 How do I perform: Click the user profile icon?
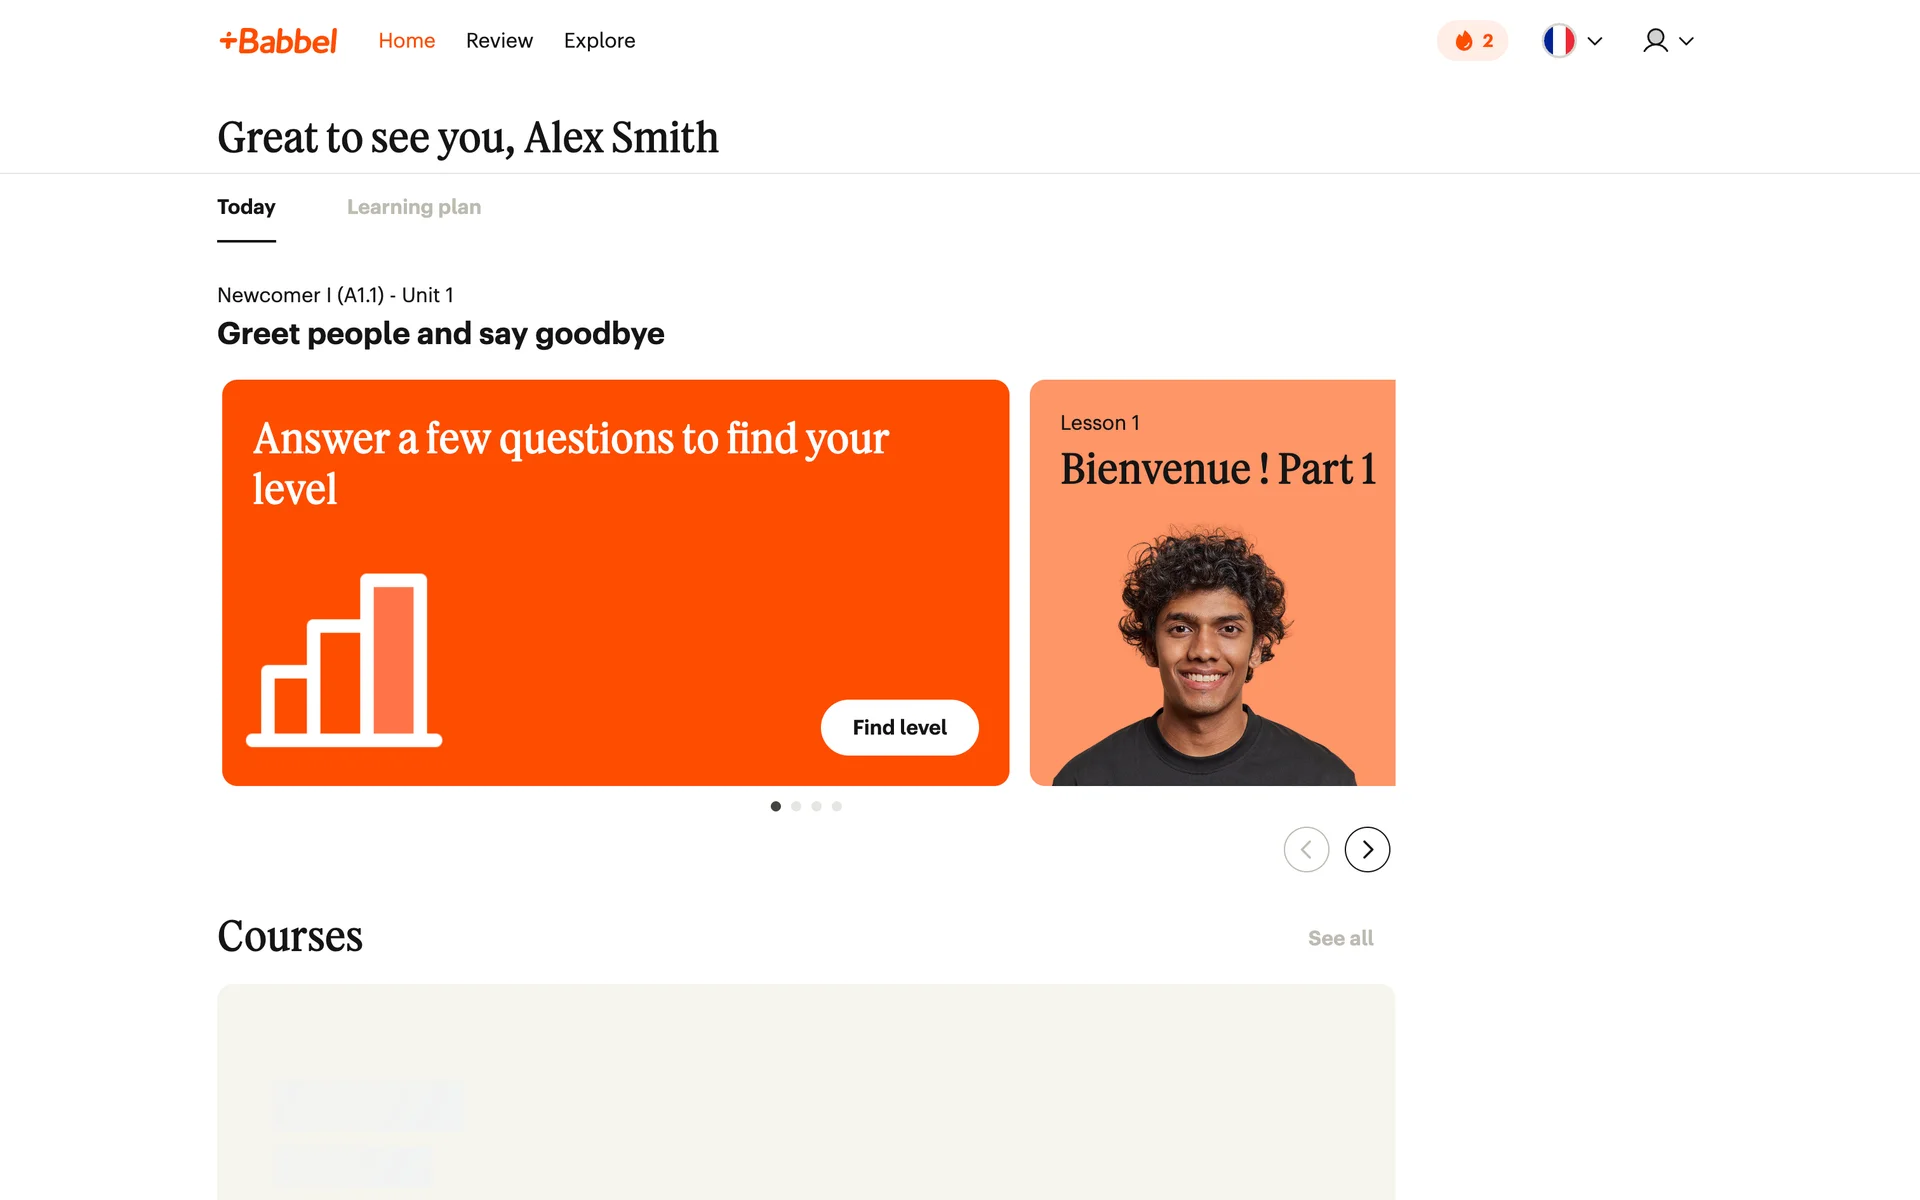pos(1655,41)
